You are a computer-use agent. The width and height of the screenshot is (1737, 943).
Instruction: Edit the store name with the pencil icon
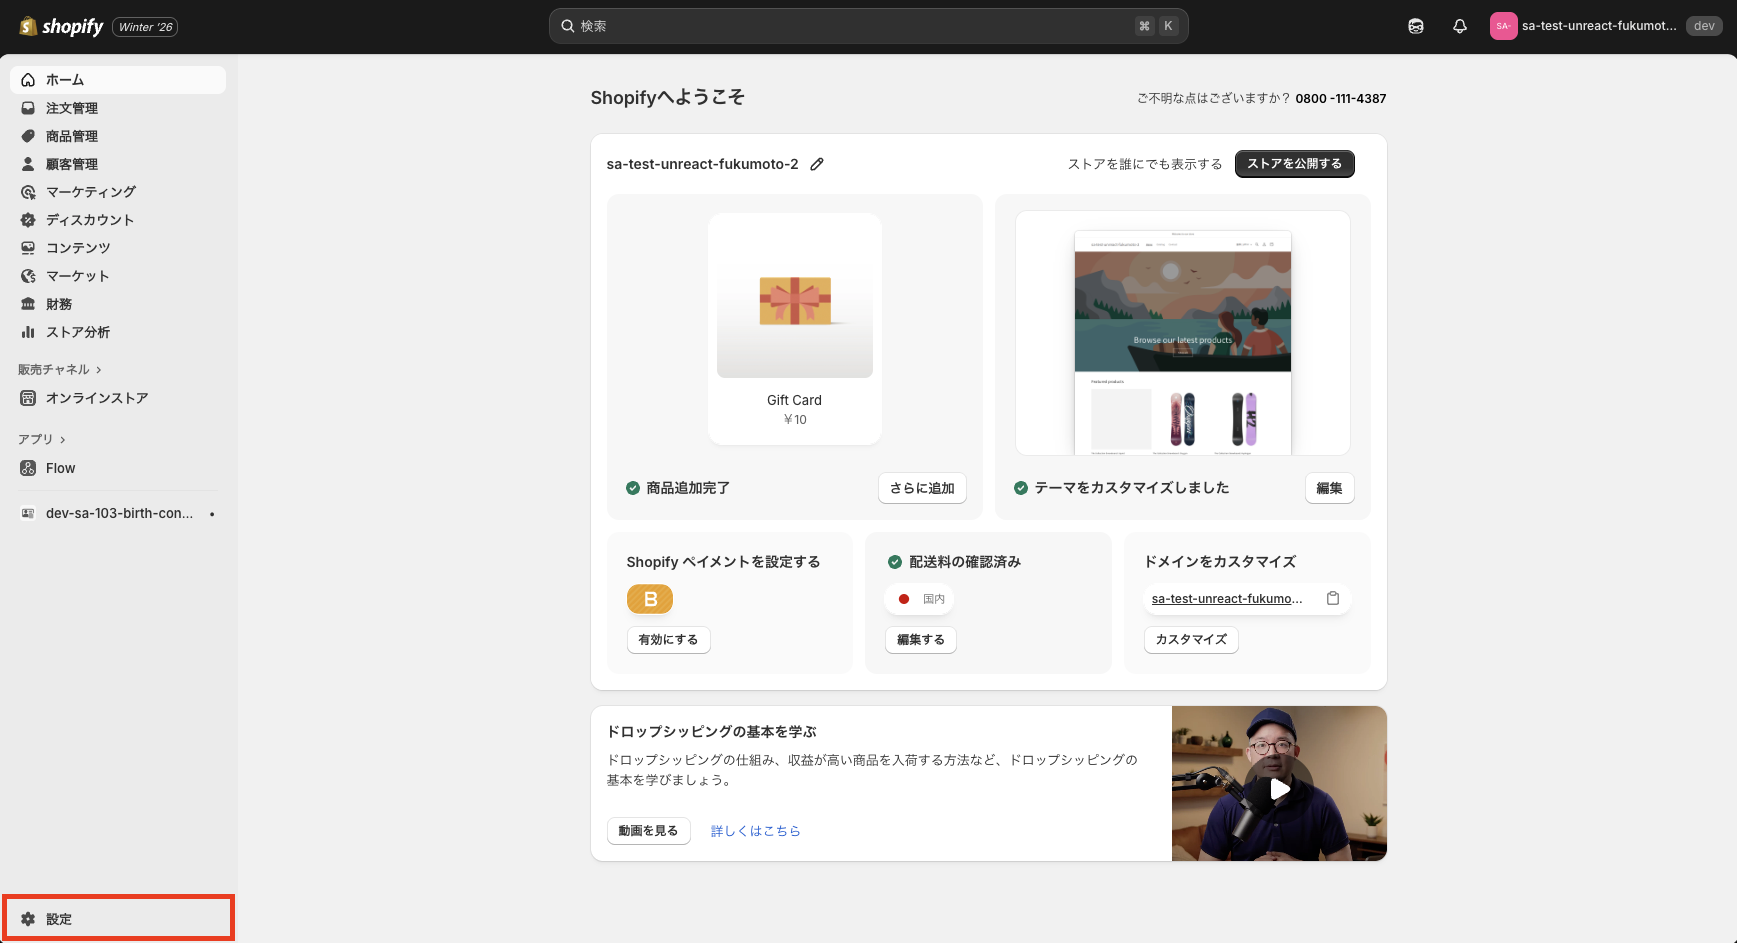coord(818,163)
